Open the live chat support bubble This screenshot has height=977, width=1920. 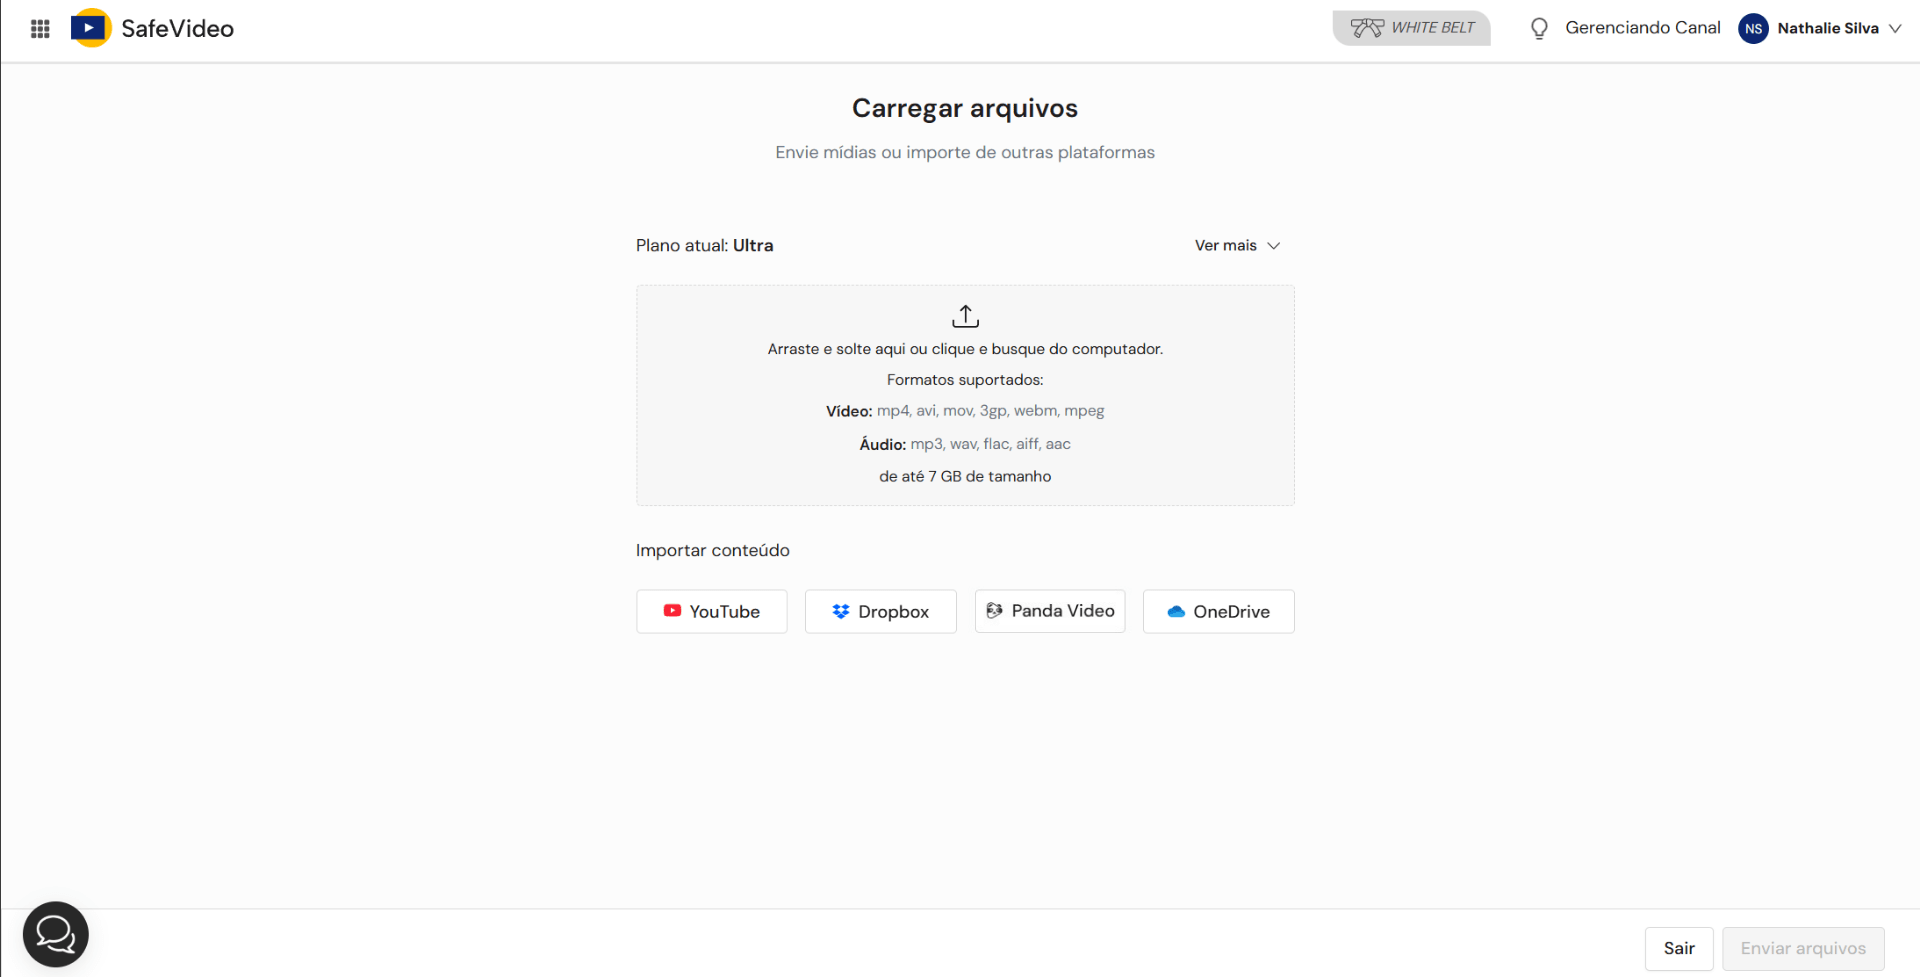coord(56,935)
